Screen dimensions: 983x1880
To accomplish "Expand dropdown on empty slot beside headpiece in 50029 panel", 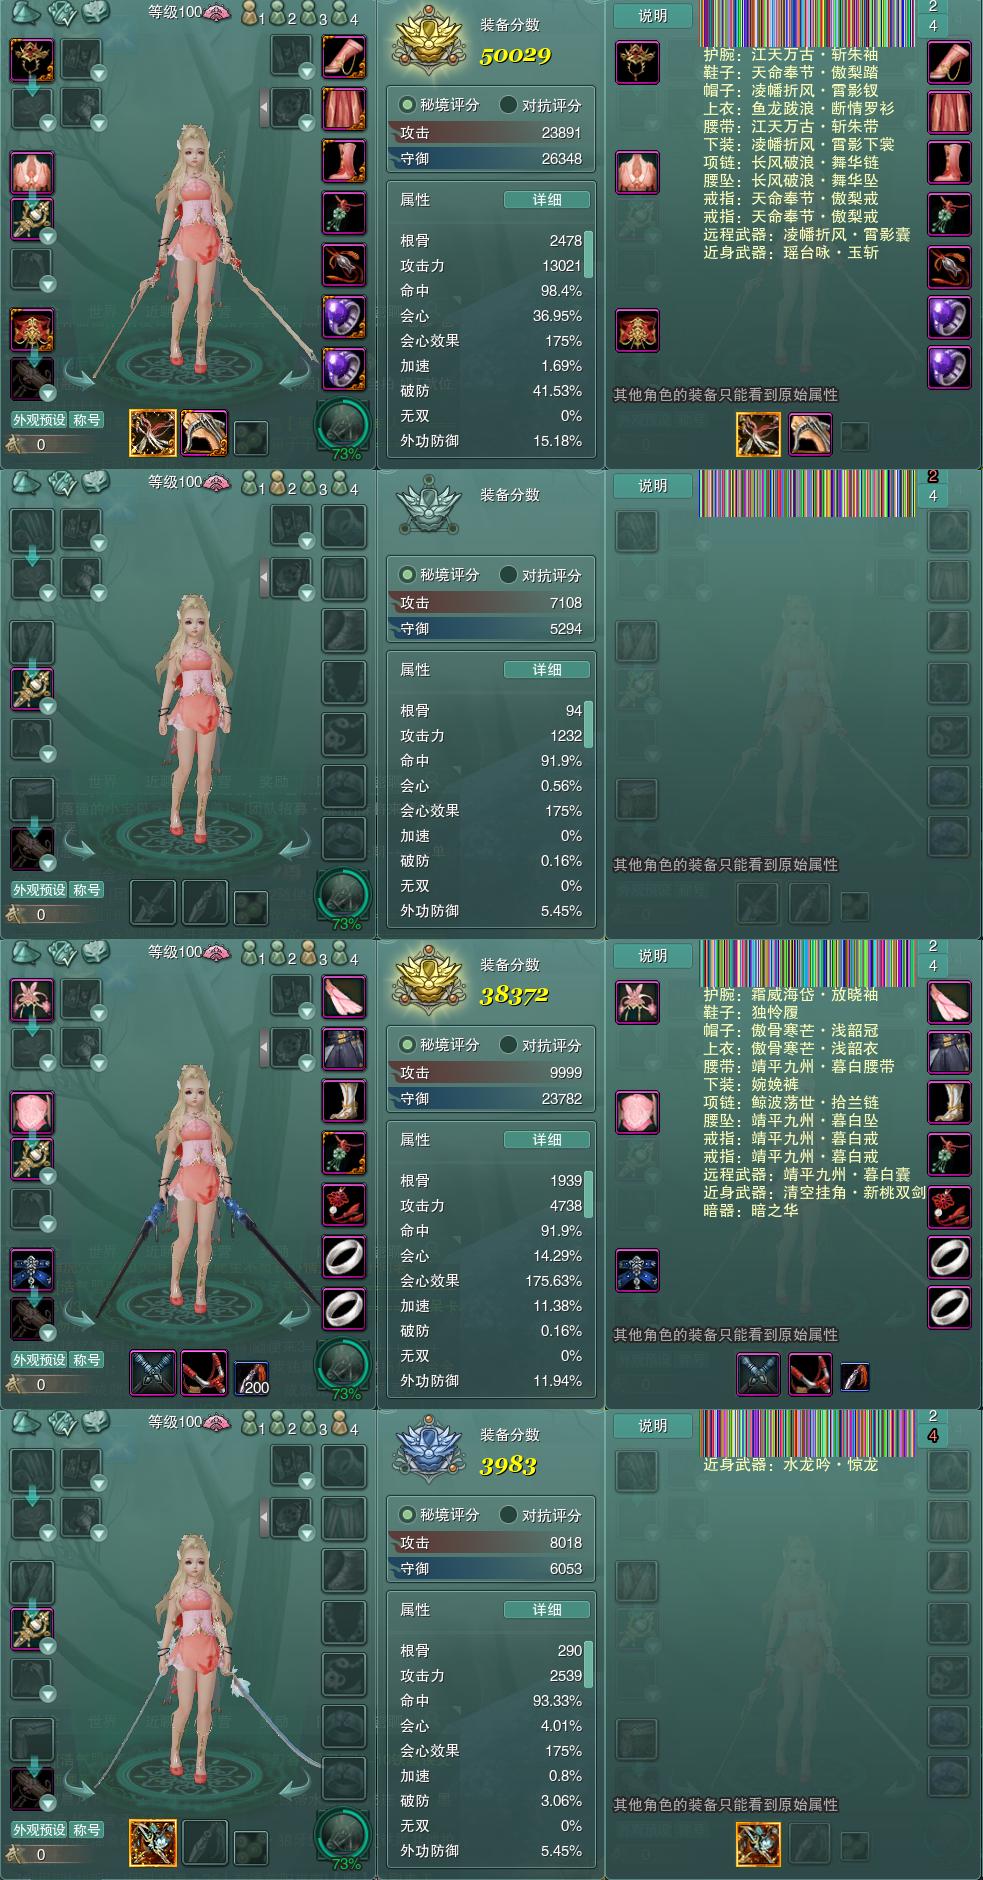I will click(98, 74).
